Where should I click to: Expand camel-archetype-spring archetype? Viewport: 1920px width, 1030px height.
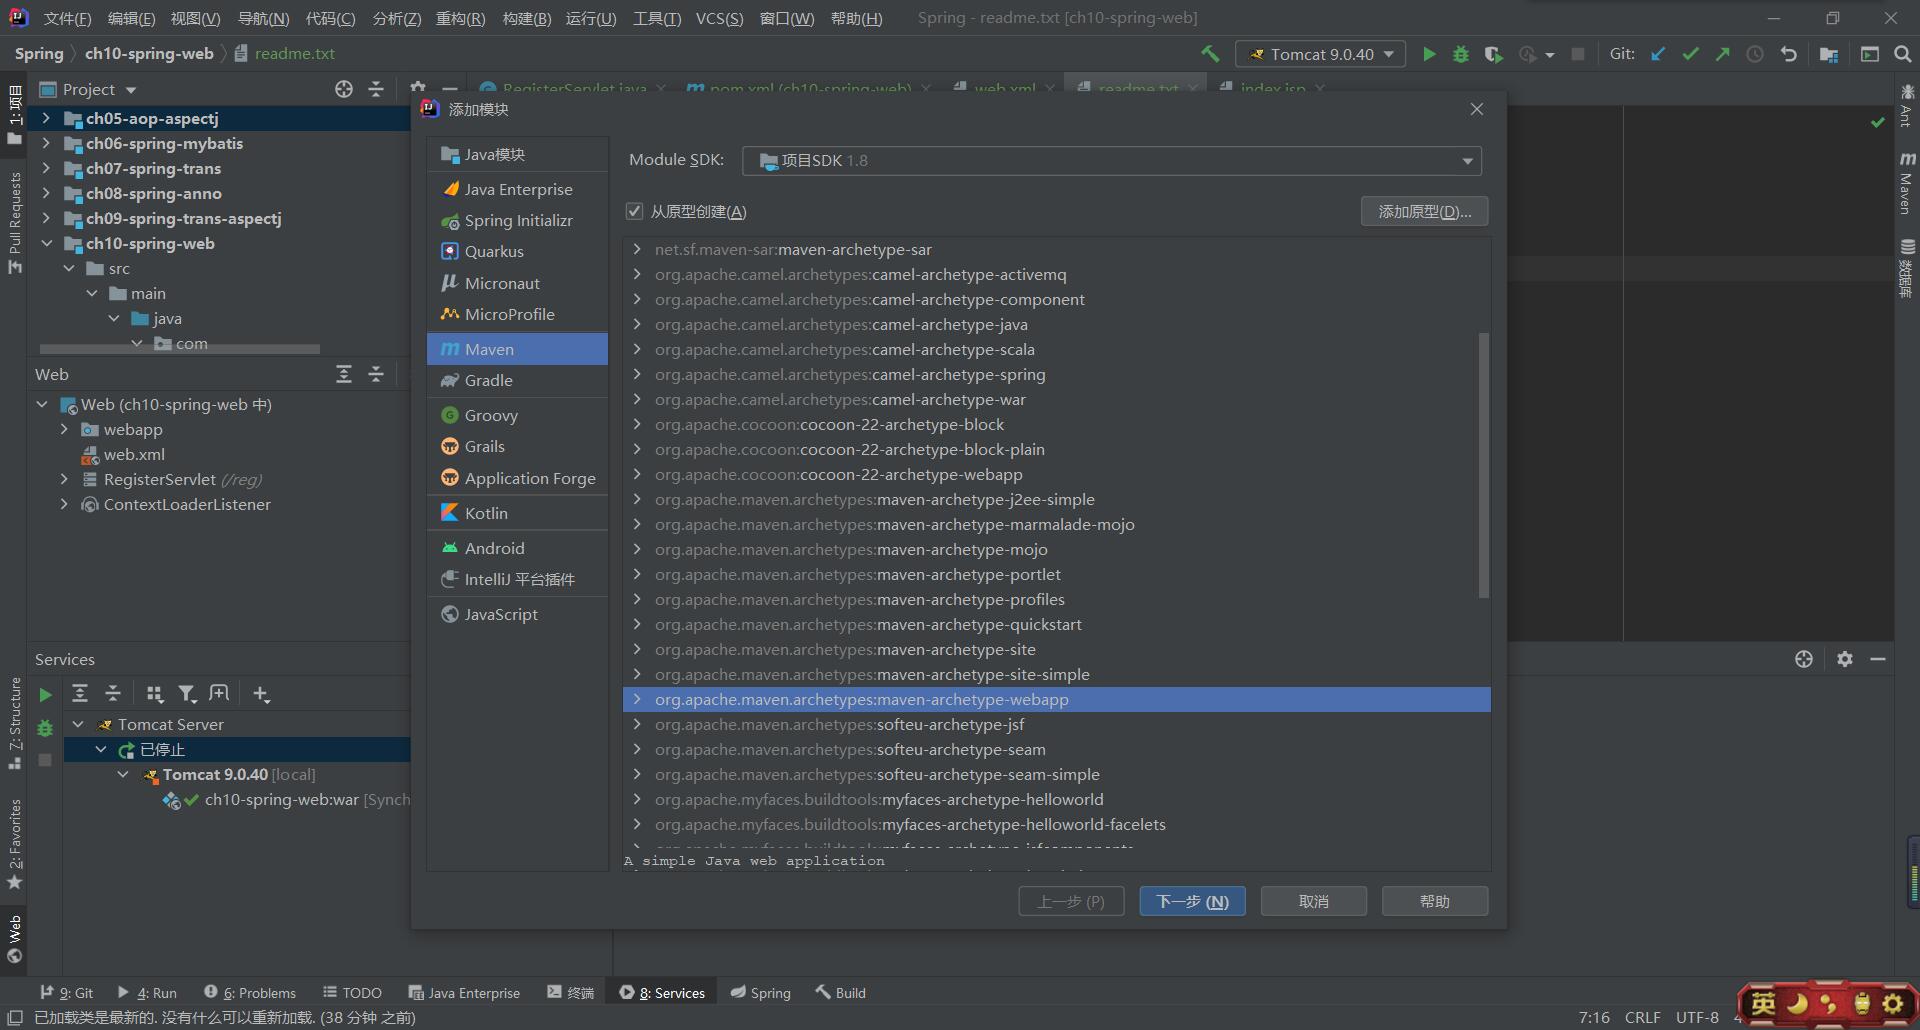click(x=637, y=374)
